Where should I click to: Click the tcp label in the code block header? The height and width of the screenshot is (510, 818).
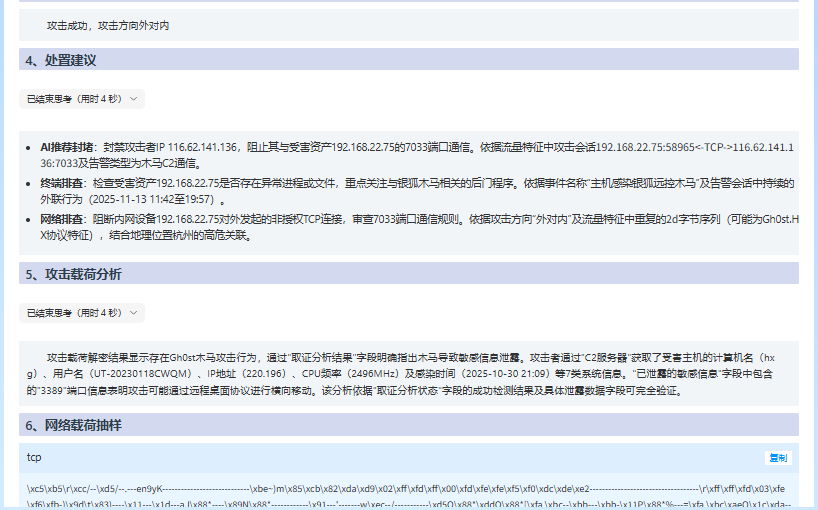(35, 457)
